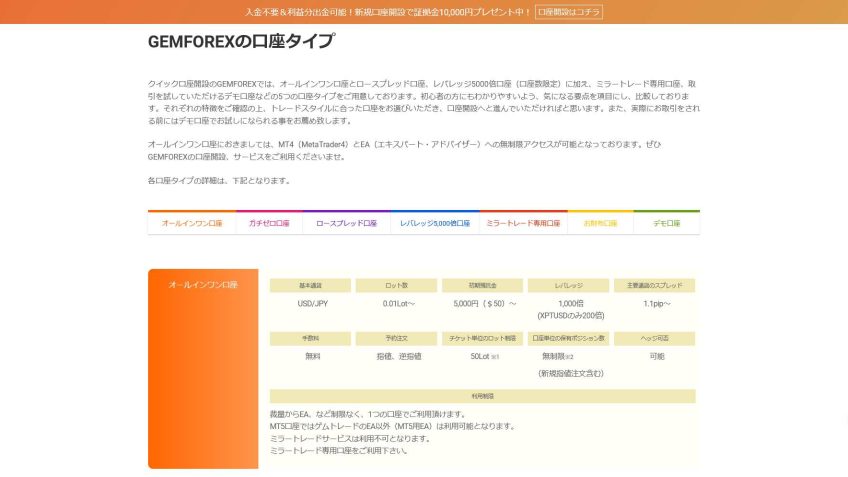Click the 初期預託金 header cell
Viewport: 848px width, 477px height.
click(x=482, y=285)
